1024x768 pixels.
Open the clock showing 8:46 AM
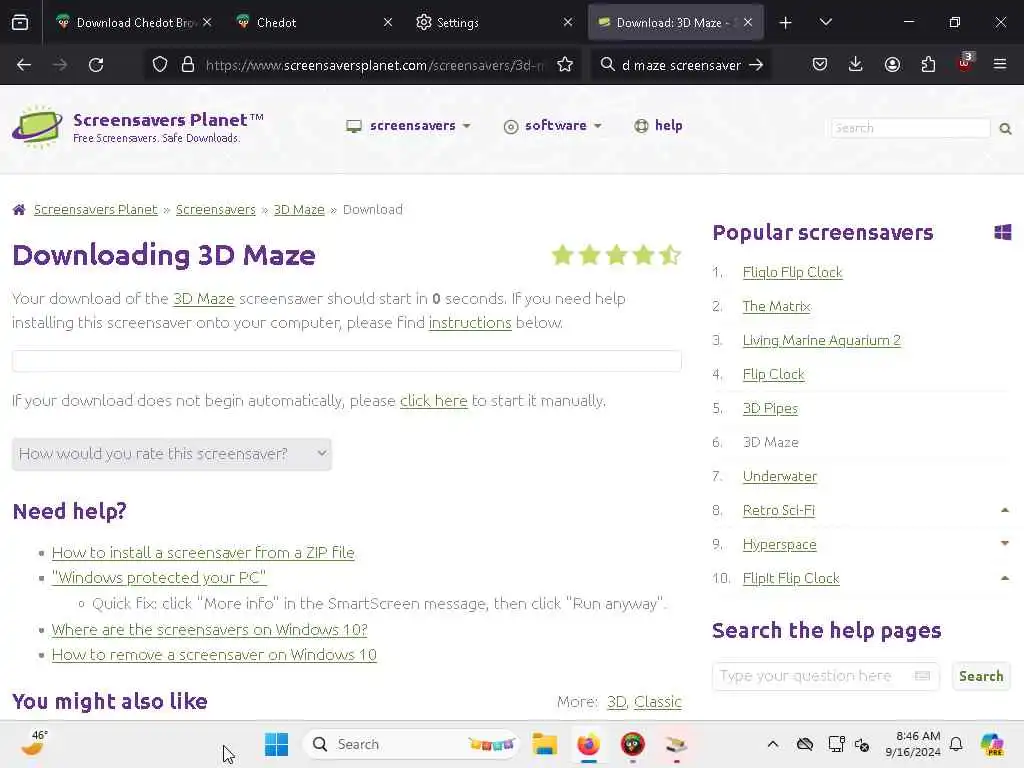pyautogui.click(x=913, y=744)
